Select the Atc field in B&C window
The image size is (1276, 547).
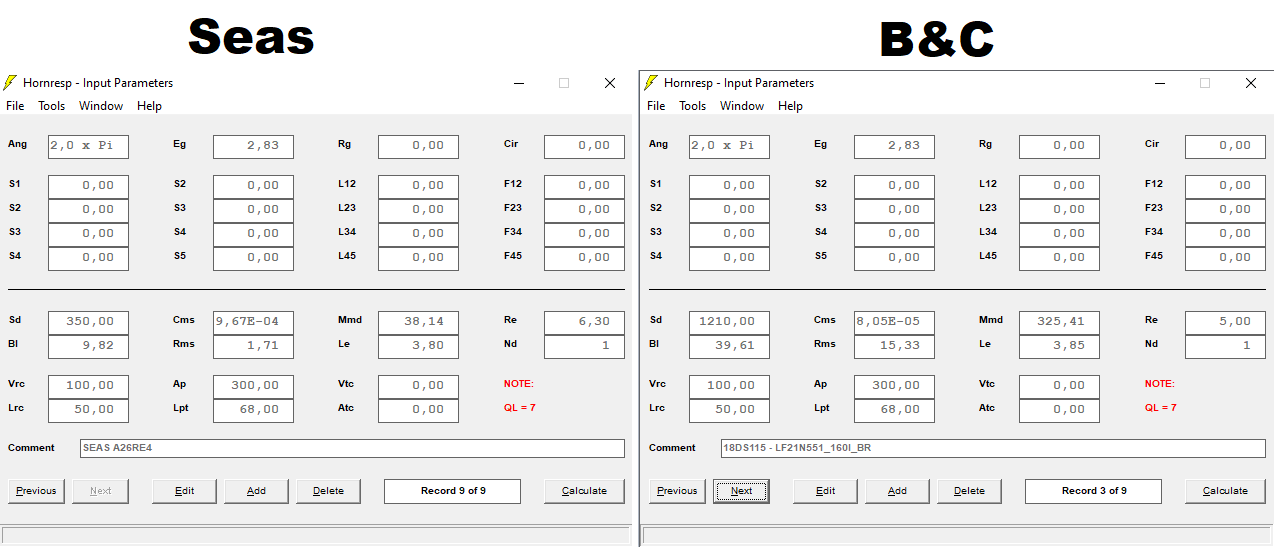pyautogui.click(x=1059, y=410)
